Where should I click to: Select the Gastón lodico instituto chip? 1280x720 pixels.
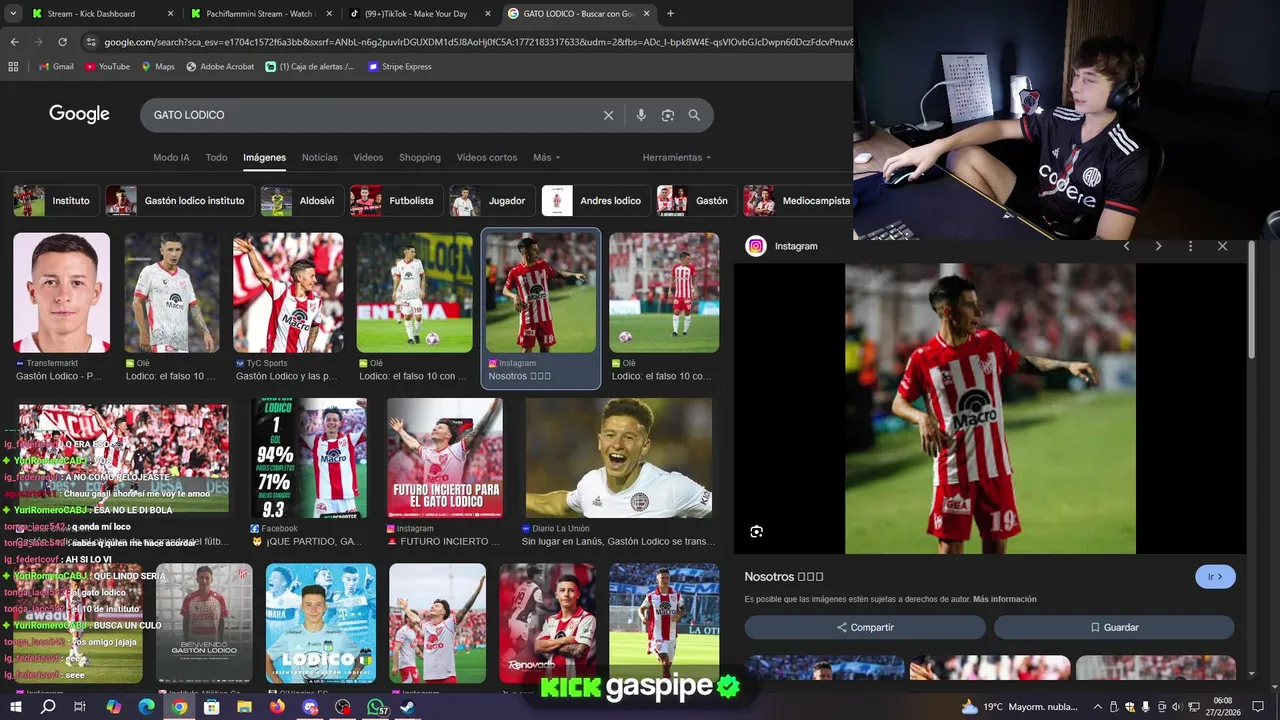click(179, 201)
